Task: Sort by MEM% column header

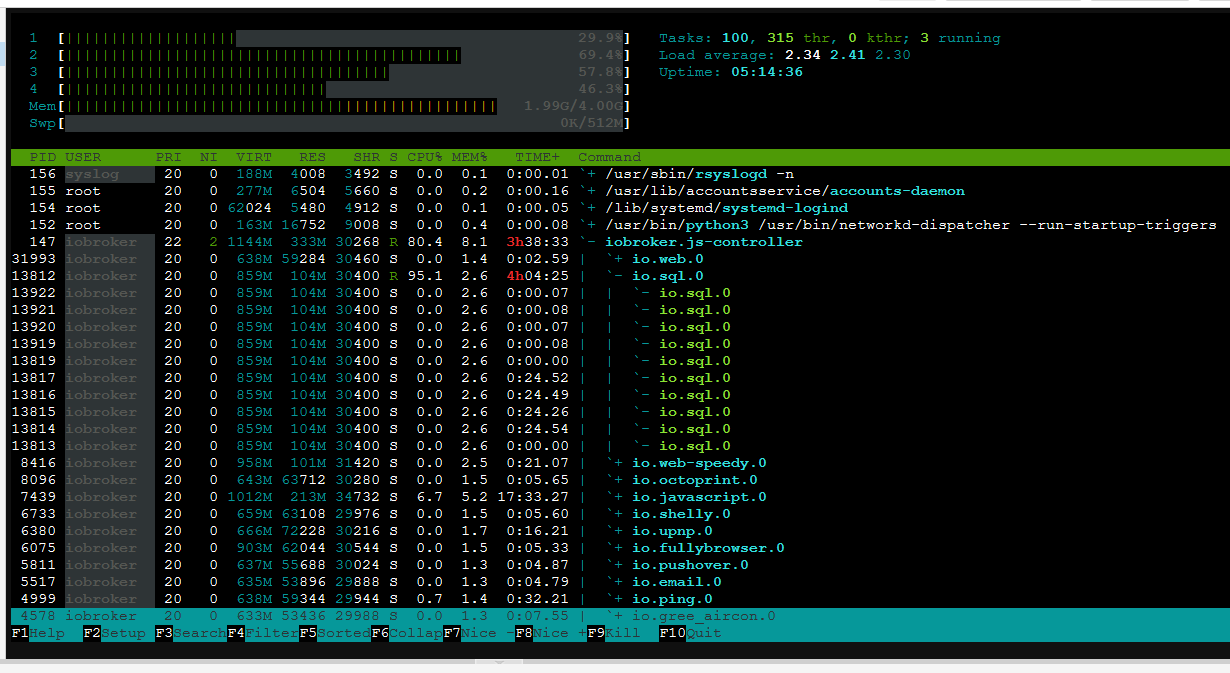Action: [470, 157]
